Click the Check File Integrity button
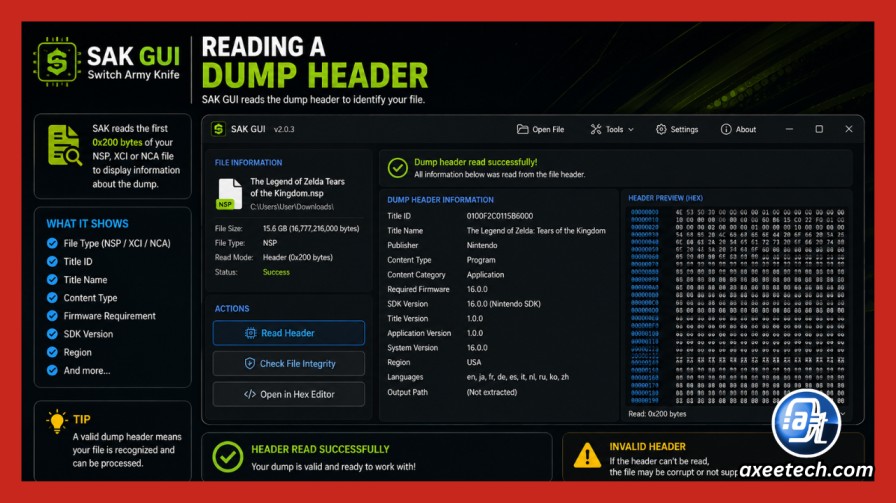896x503 pixels. 289,364
